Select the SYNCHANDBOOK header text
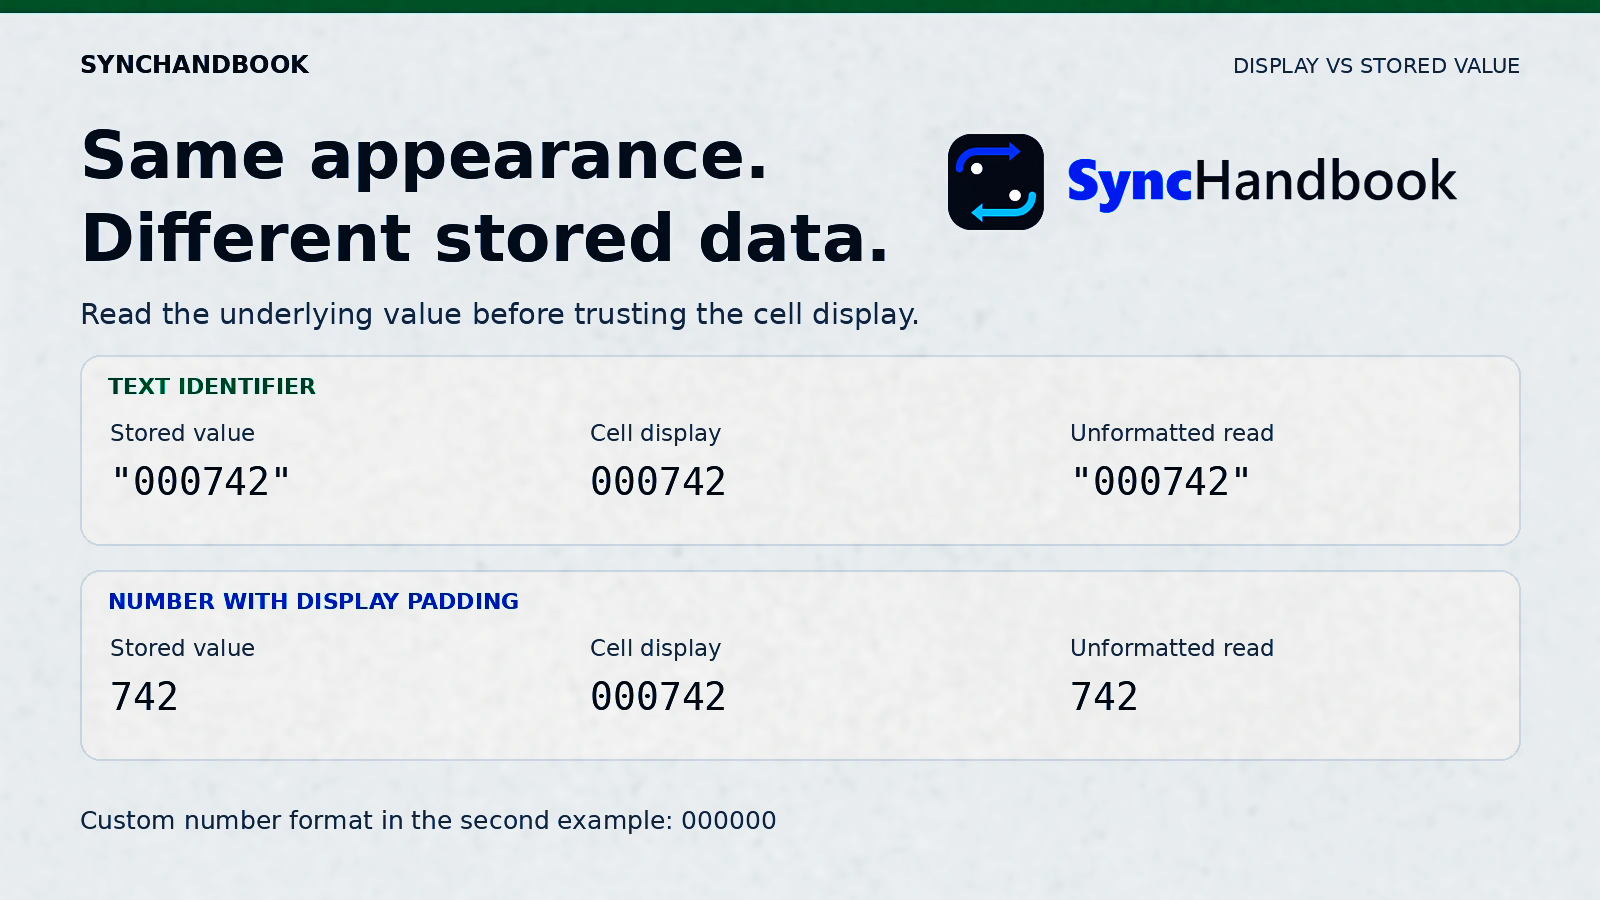 point(195,65)
